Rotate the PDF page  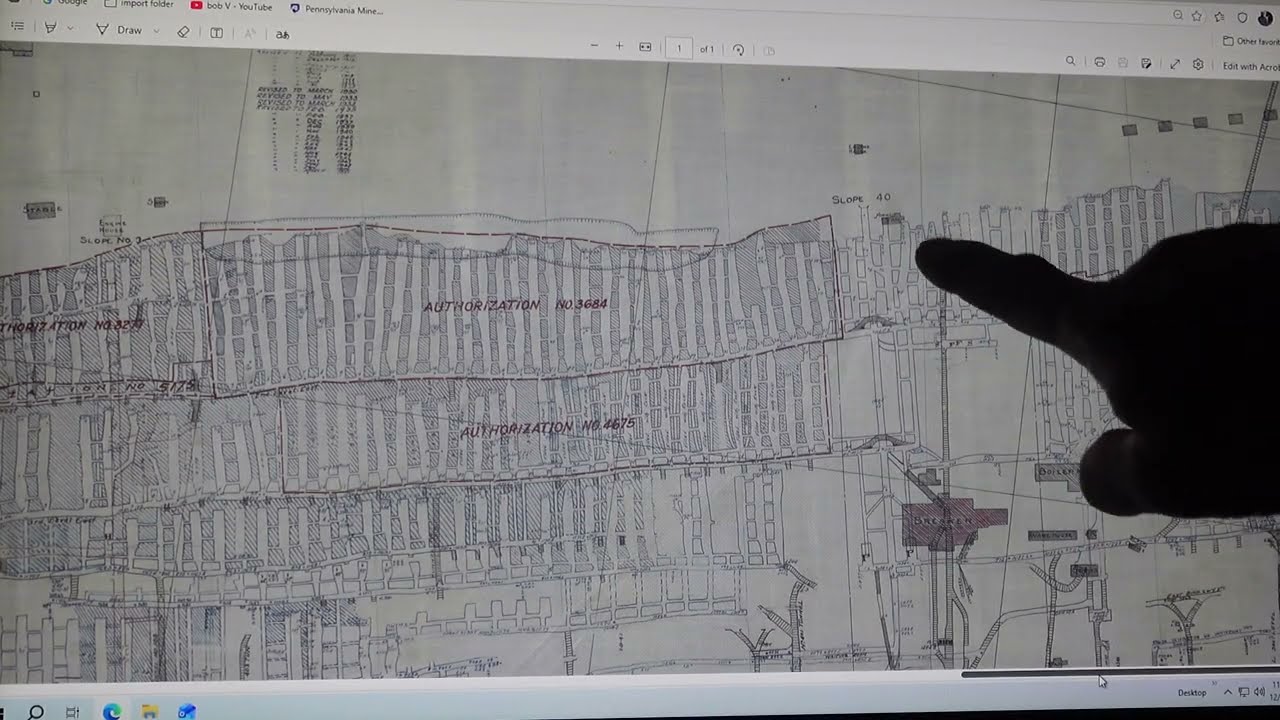[738, 49]
